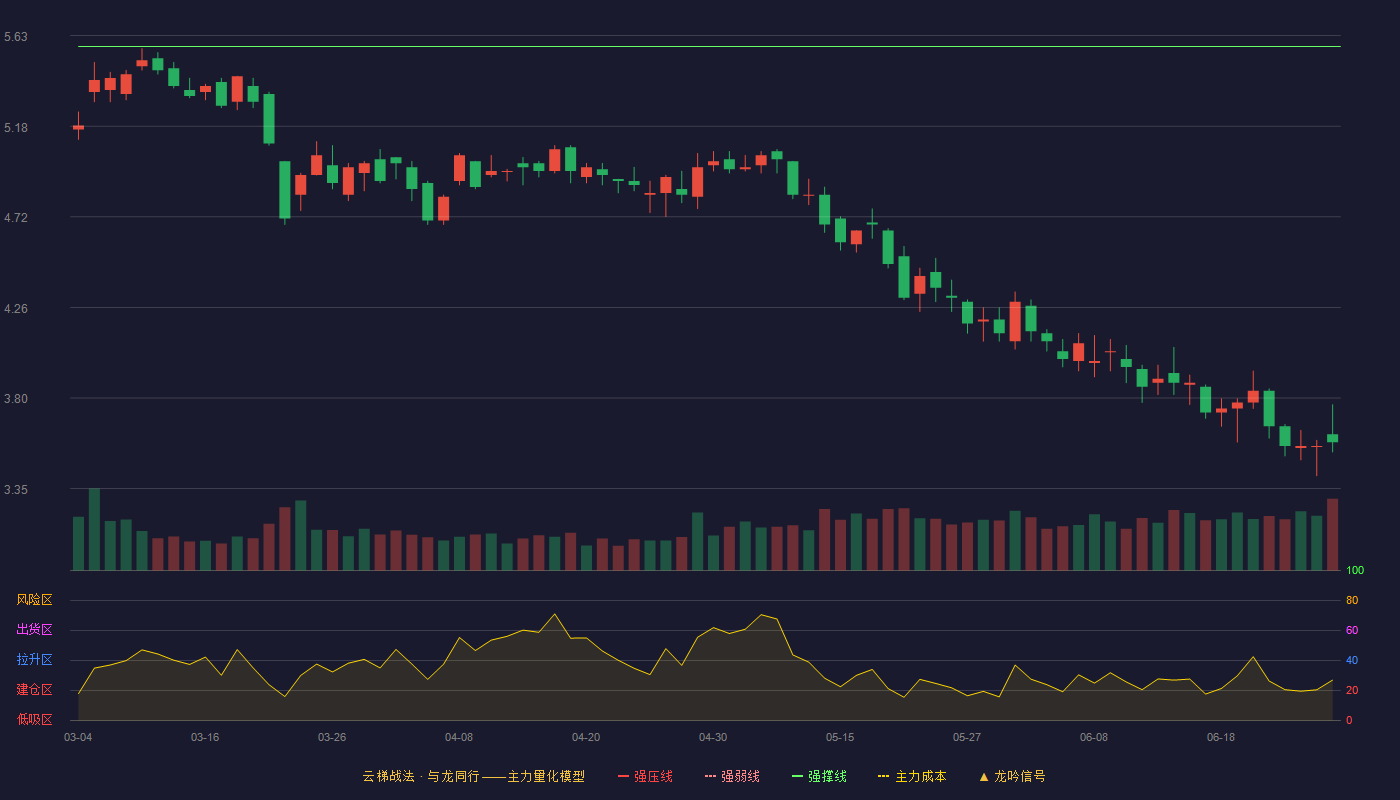Viewport: 1400px width, 800px height.
Task: Click the 0 indicator scale value
Action: [1349, 720]
